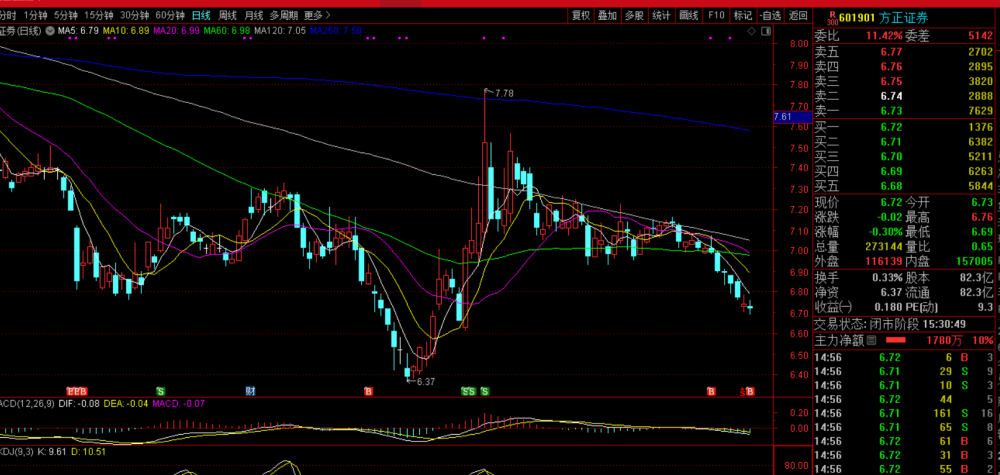Image resolution: width=1000 pixels, height=475 pixels.
Task: Click the 买一 6.72 order row
Action: click(904, 127)
